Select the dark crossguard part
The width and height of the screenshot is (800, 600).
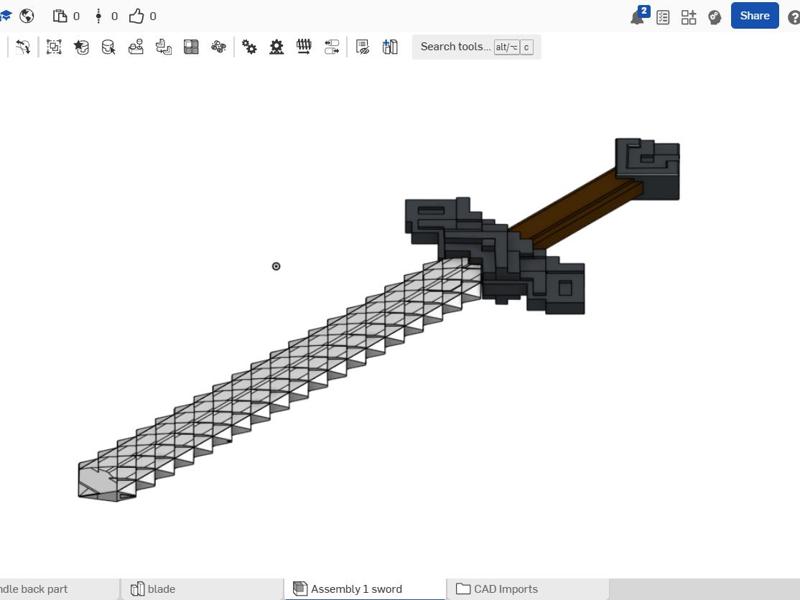point(500,255)
